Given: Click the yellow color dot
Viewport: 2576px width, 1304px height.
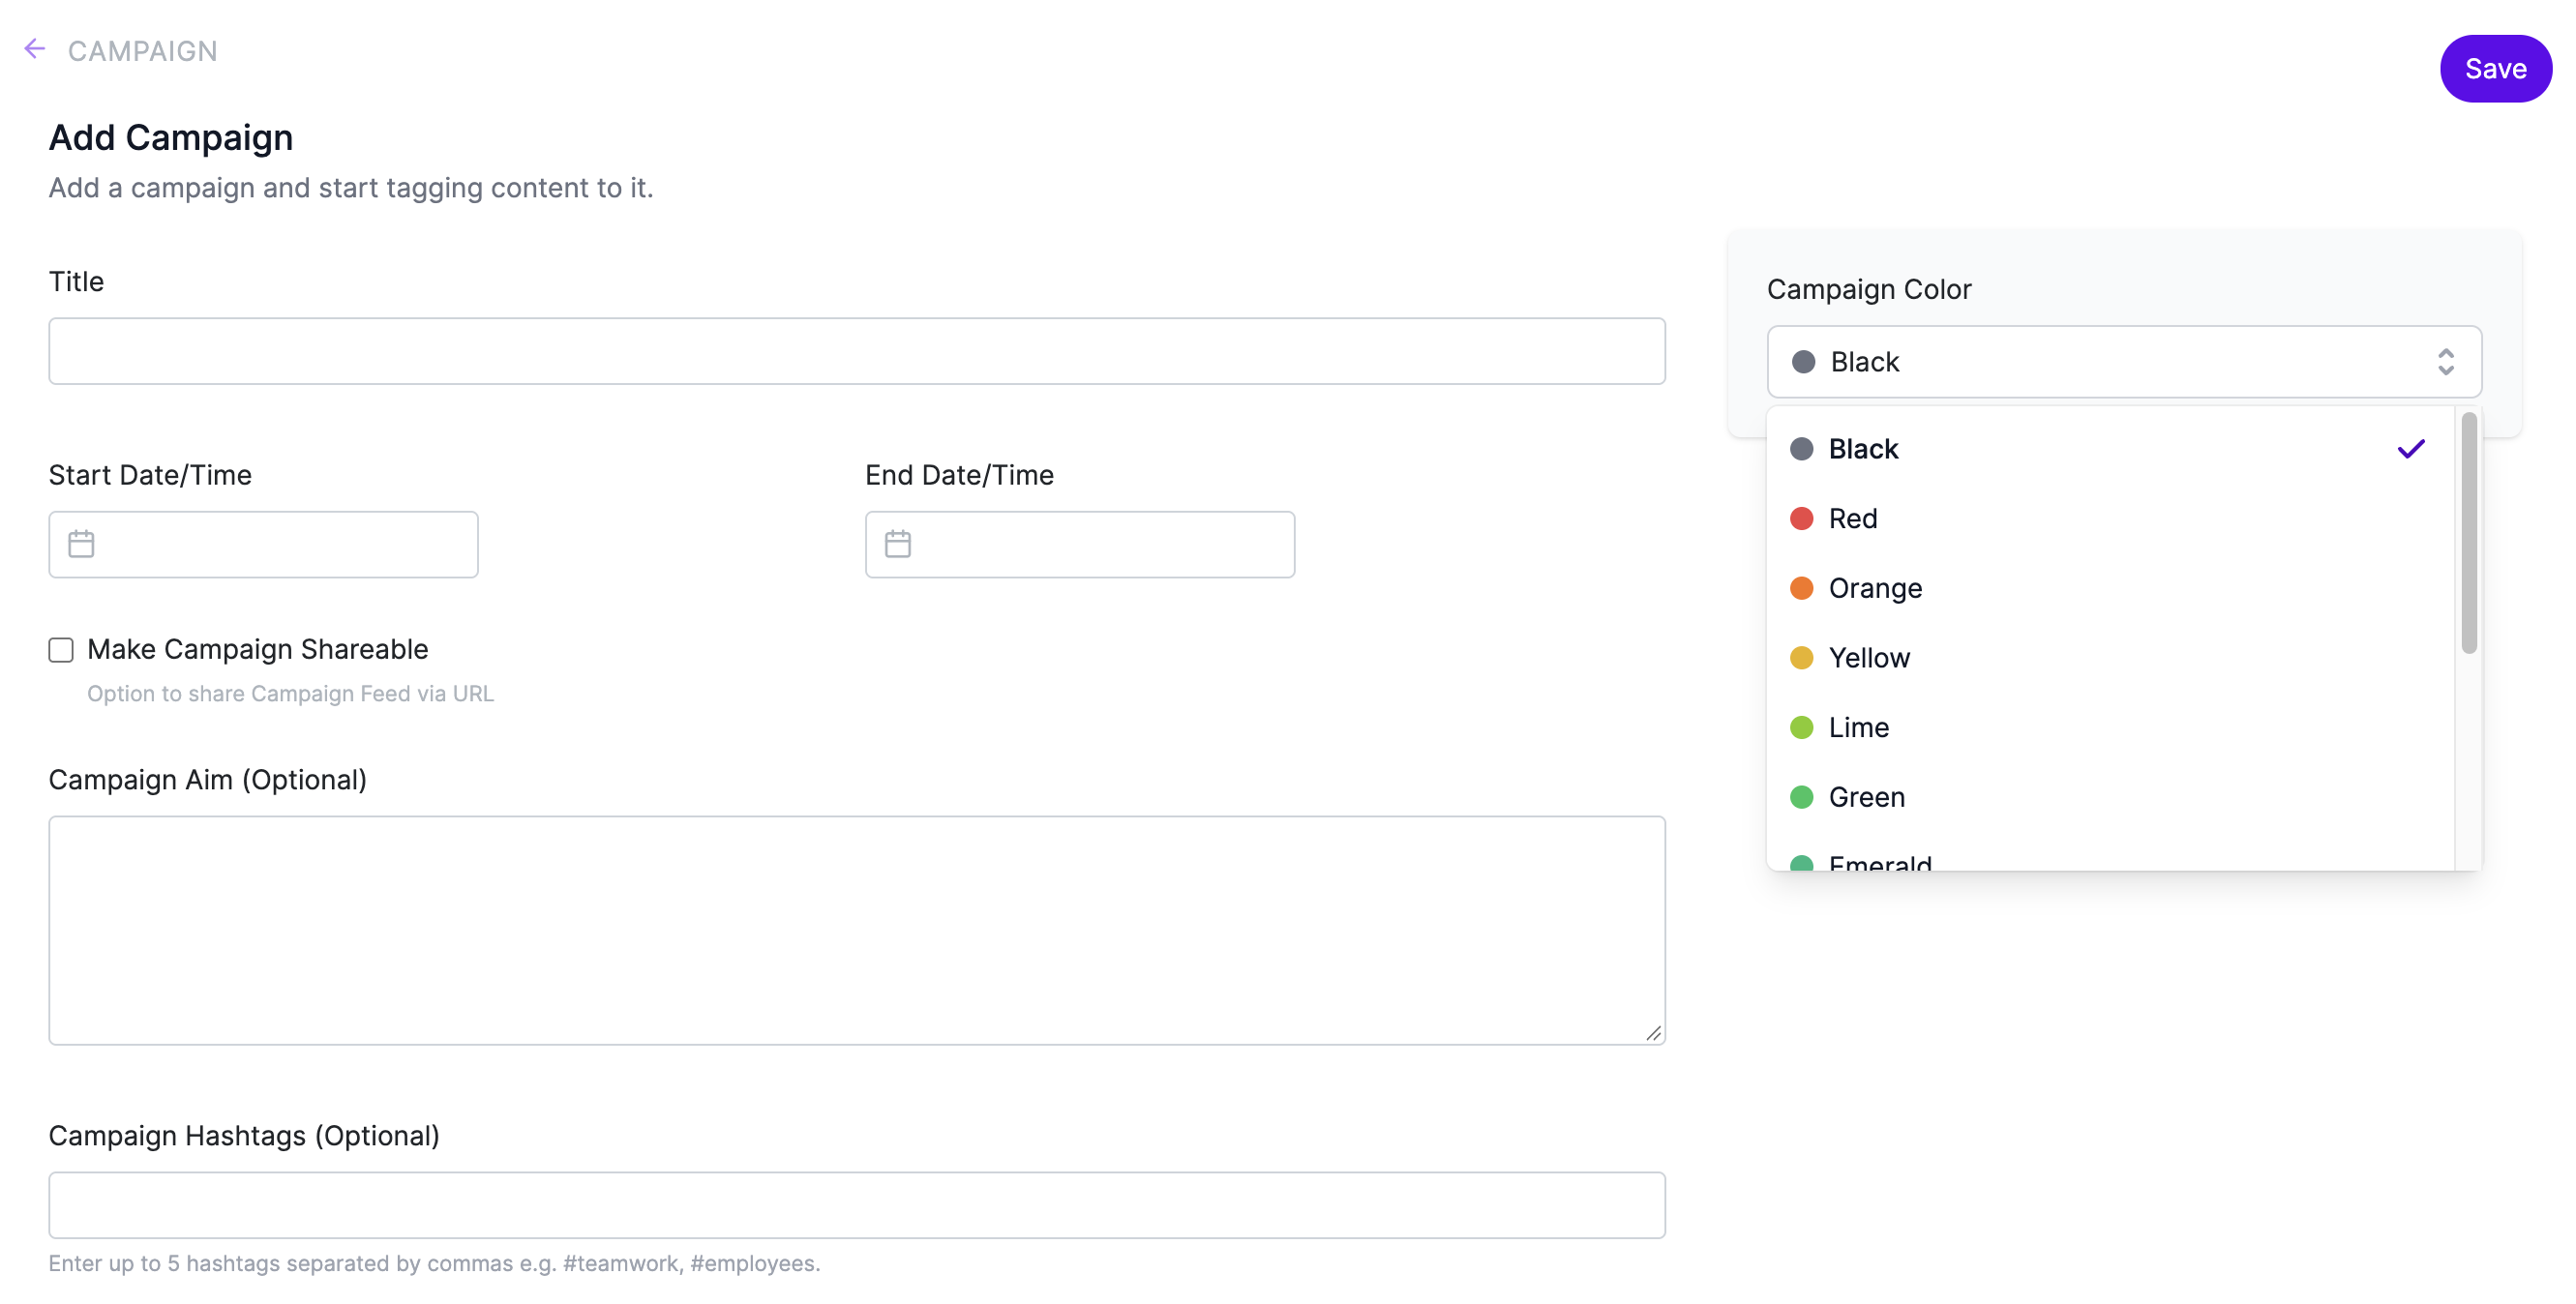Looking at the screenshot, I should (x=1801, y=658).
